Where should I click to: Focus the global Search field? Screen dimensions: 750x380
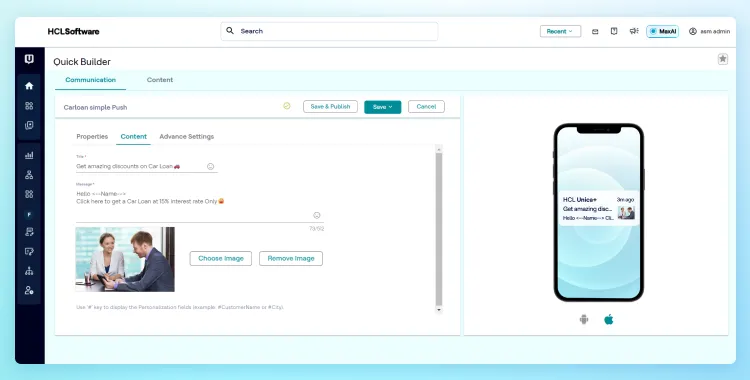tap(329, 31)
